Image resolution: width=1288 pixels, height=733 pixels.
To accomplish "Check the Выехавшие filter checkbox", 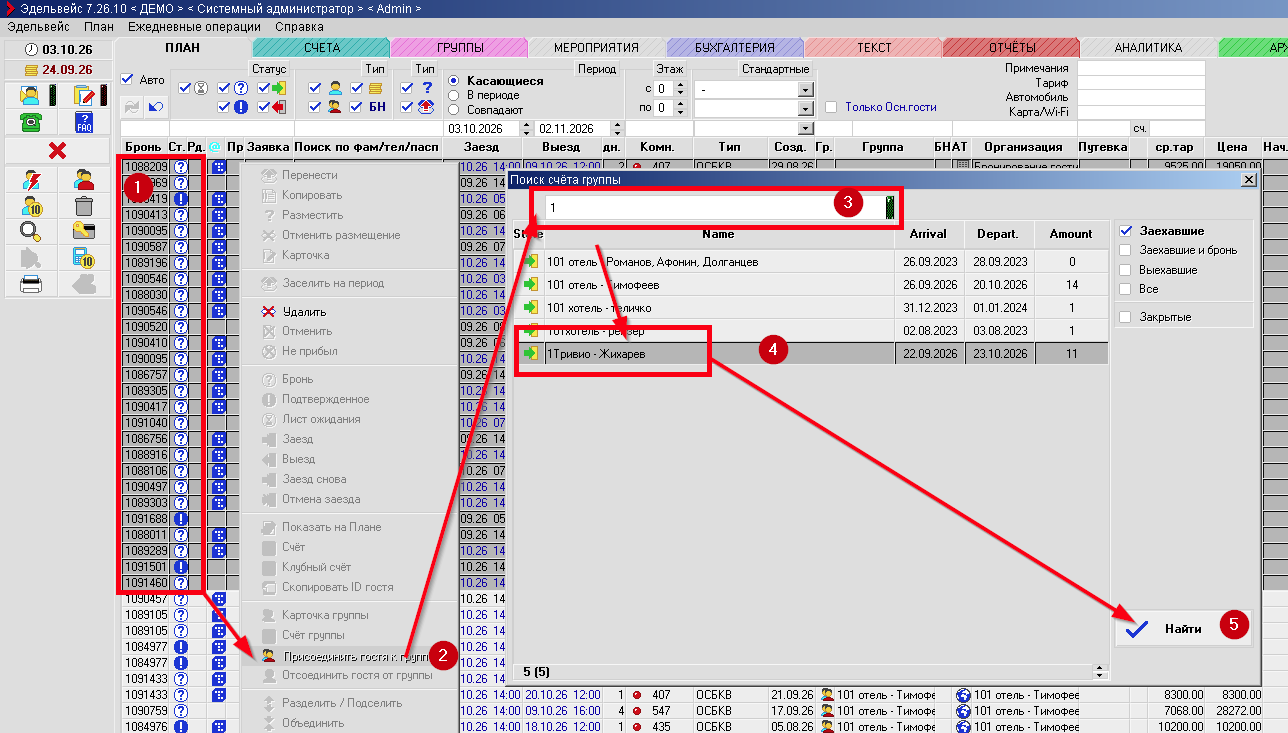I will click(1127, 270).
